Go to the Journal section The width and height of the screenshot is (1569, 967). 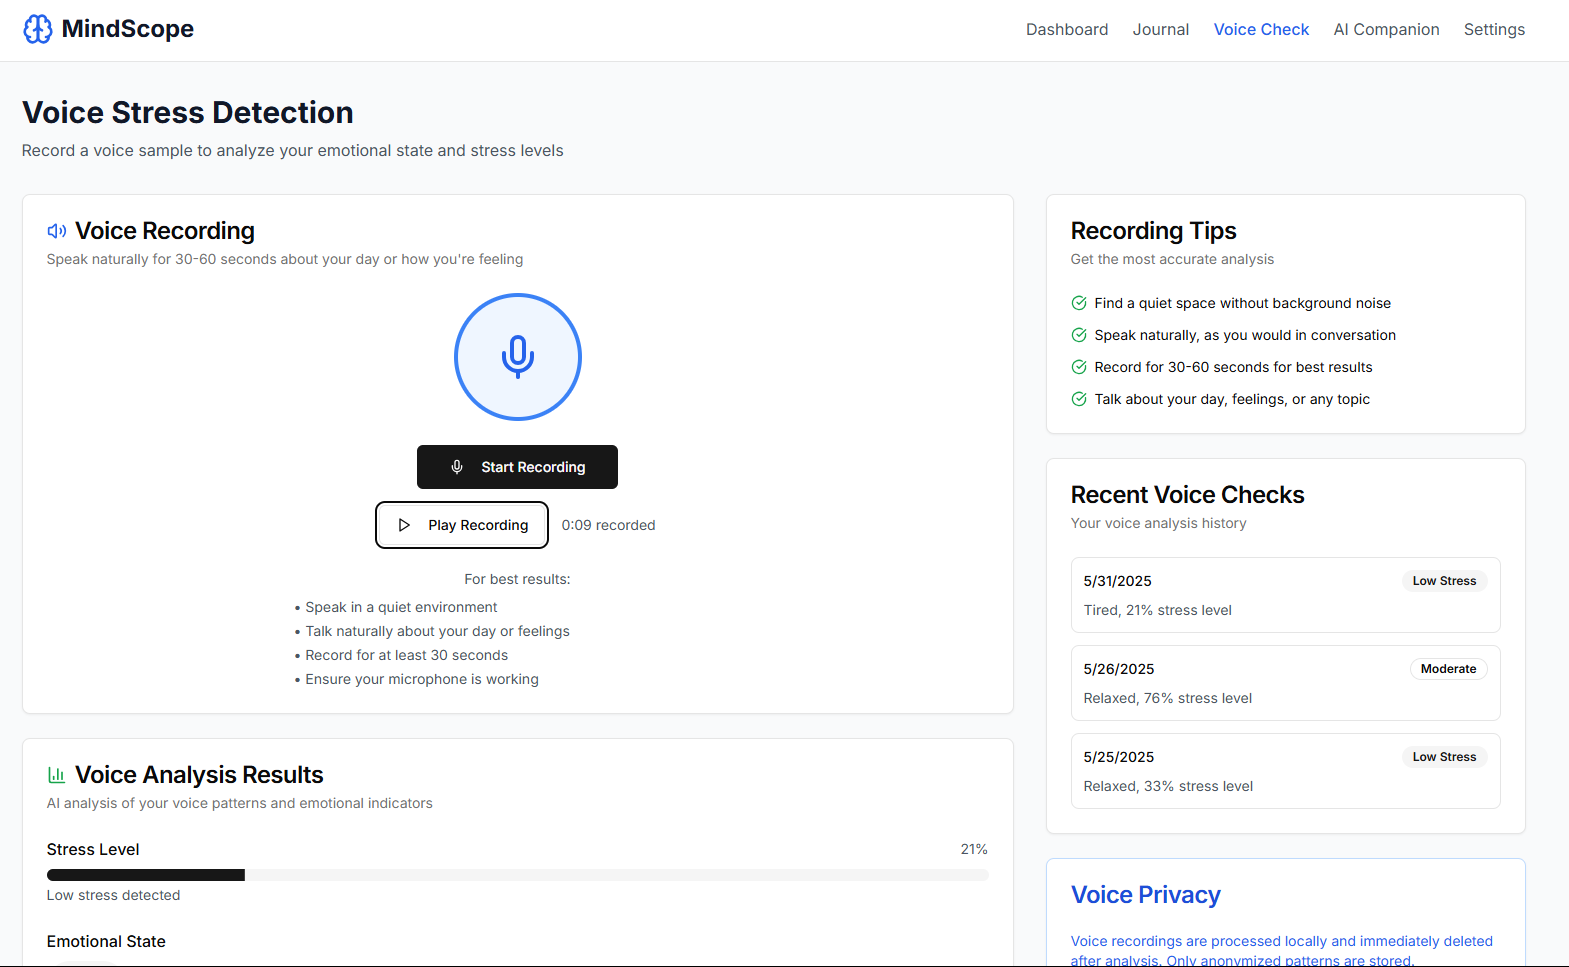click(x=1161, y=30)
